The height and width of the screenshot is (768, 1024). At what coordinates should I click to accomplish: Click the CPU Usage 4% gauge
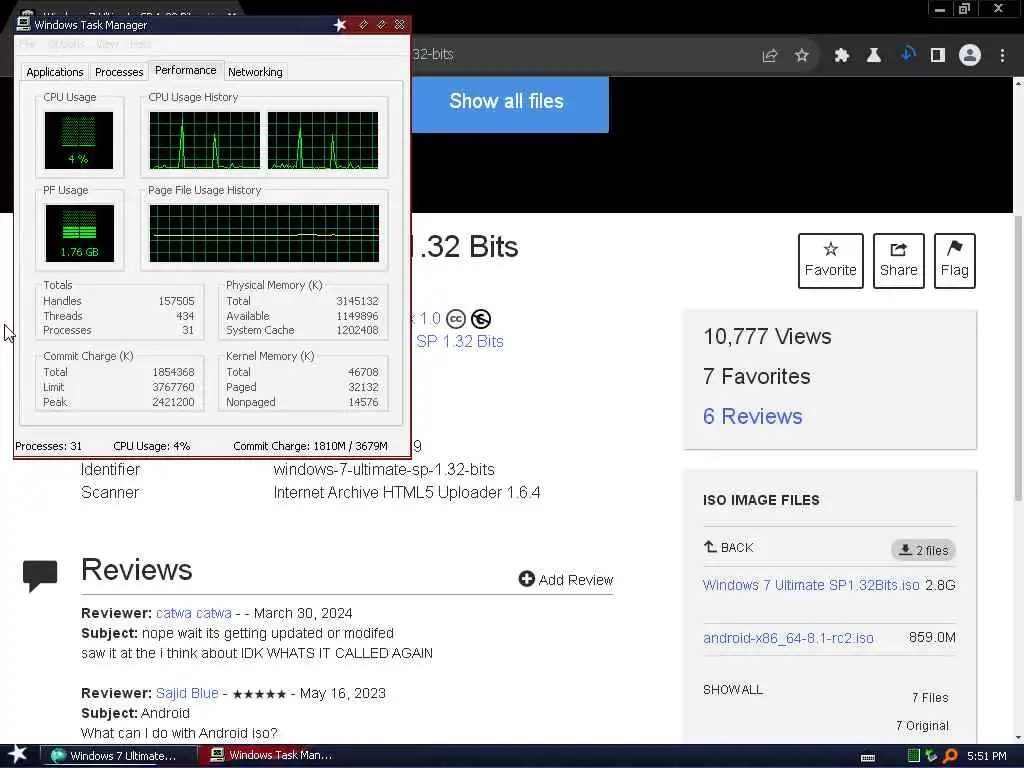point(78,140)
